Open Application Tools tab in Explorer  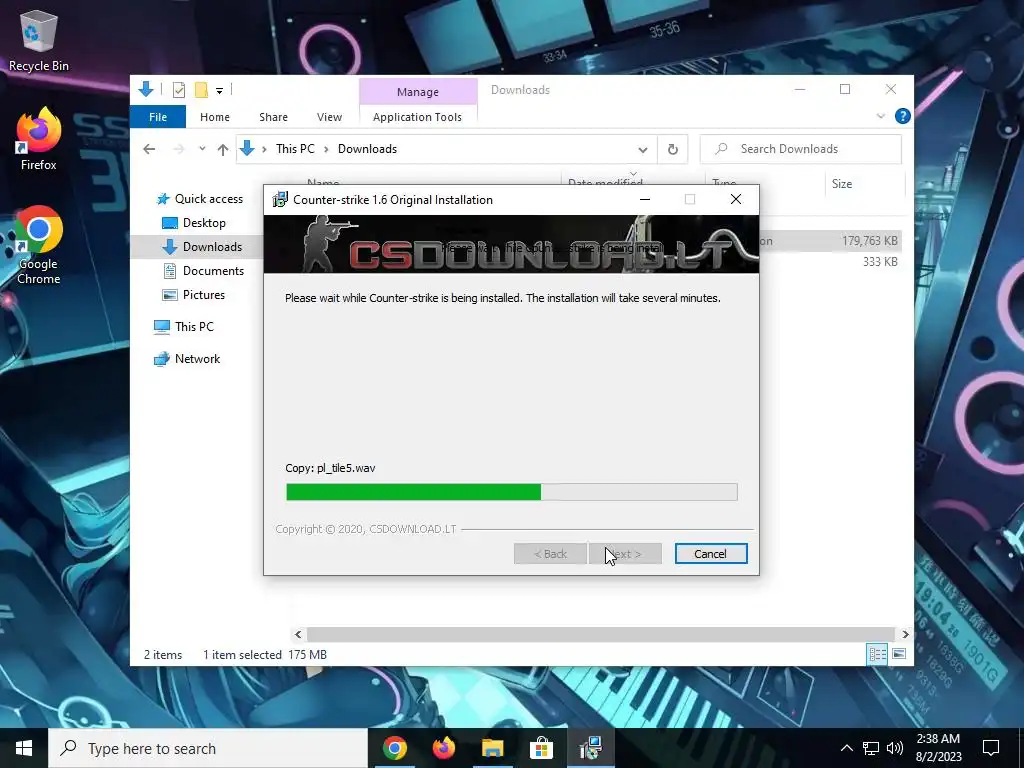417,117
